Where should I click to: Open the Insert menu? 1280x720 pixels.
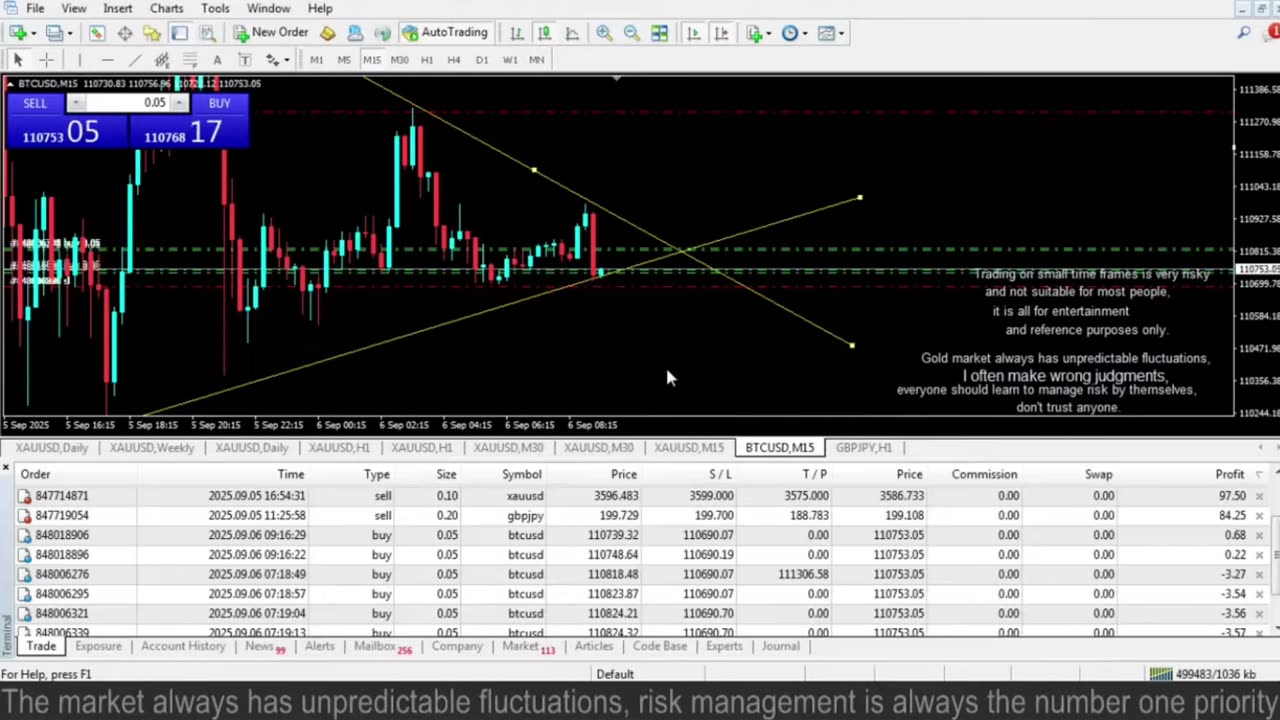(117, 8)
